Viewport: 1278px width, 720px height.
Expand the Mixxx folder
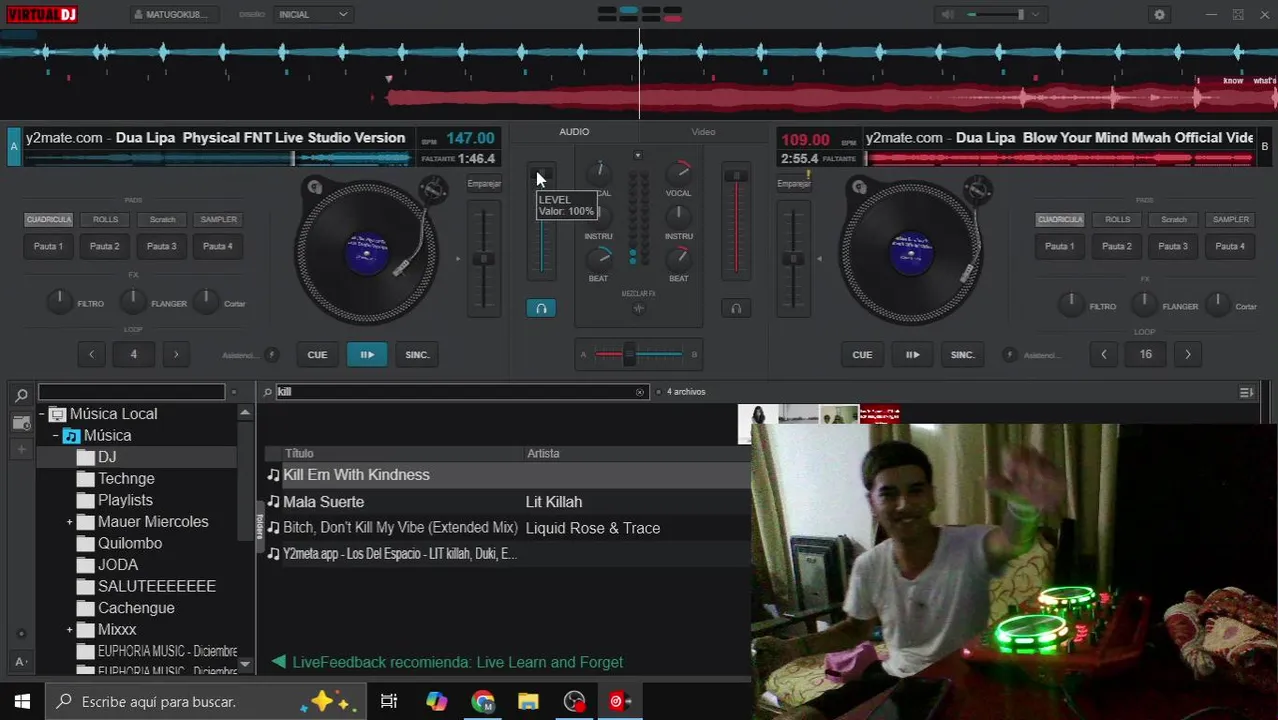70,630
